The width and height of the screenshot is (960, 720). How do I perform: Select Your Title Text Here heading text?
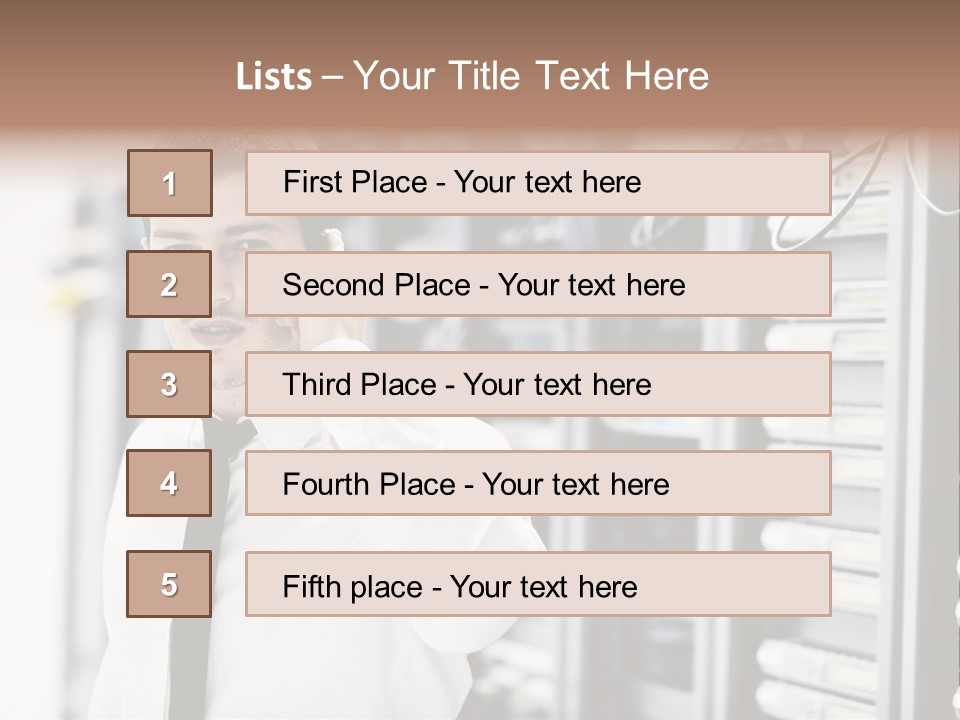[x=531, y=76]
